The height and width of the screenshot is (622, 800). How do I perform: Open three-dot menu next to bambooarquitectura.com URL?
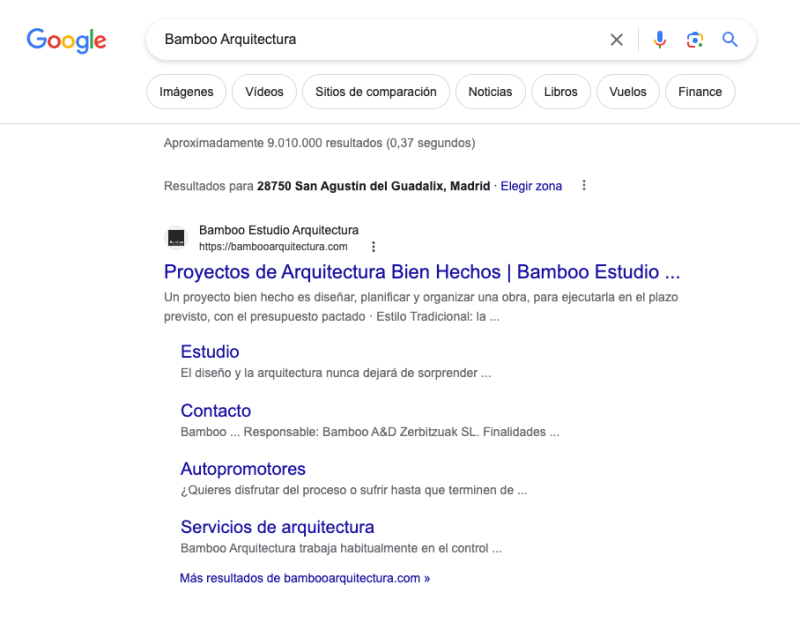pos(373,247)
